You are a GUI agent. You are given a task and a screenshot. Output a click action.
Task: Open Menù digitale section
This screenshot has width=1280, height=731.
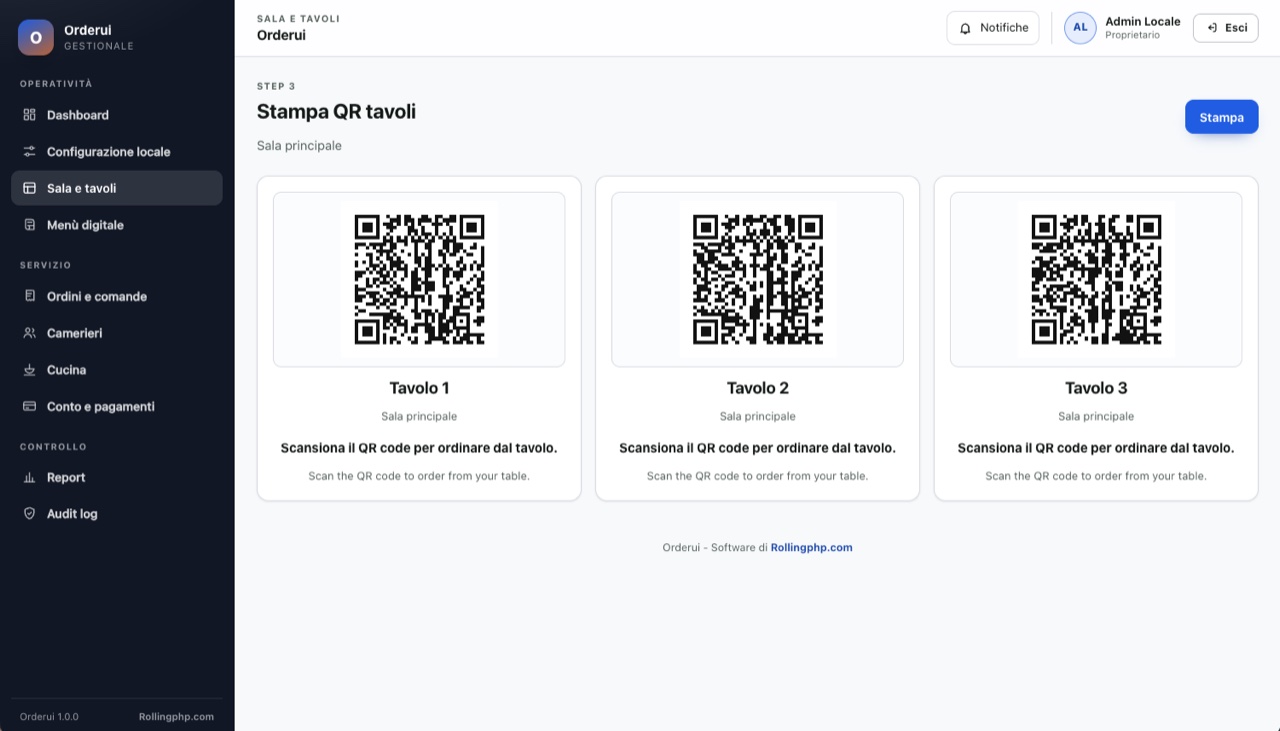pos(117,225)
